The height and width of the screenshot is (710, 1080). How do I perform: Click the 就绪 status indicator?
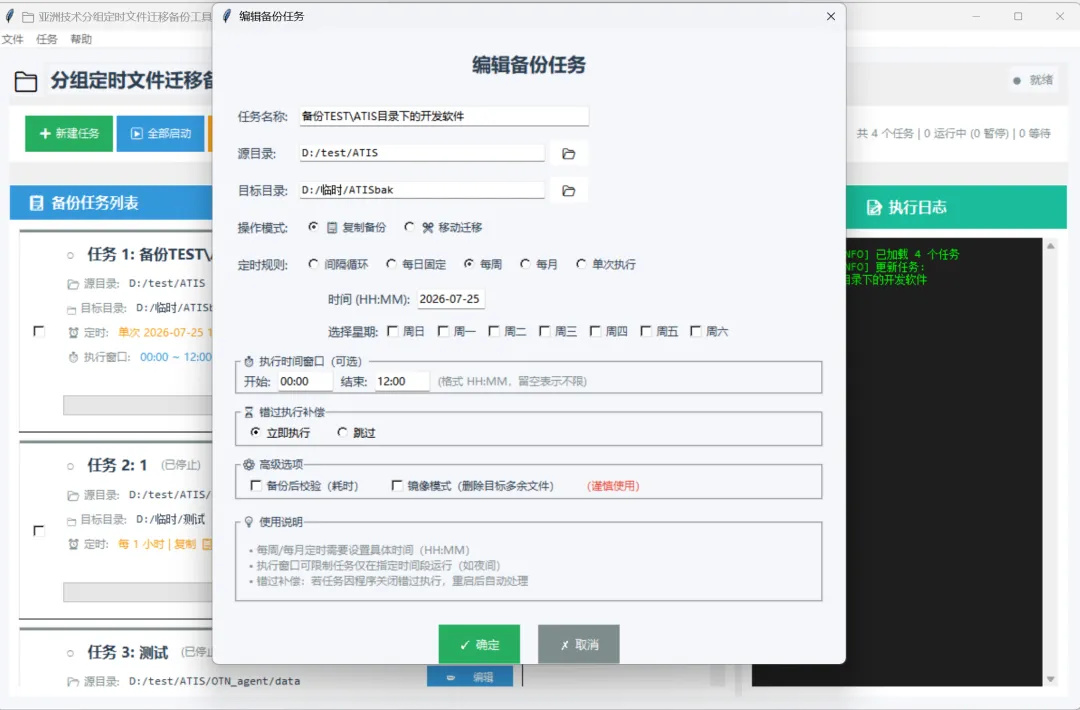pos(1032,80)
